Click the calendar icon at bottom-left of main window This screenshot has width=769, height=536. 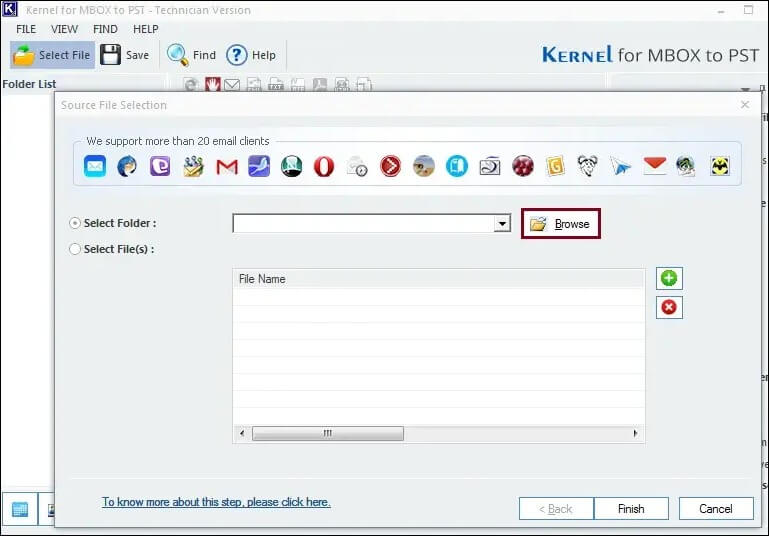[20, 510]
